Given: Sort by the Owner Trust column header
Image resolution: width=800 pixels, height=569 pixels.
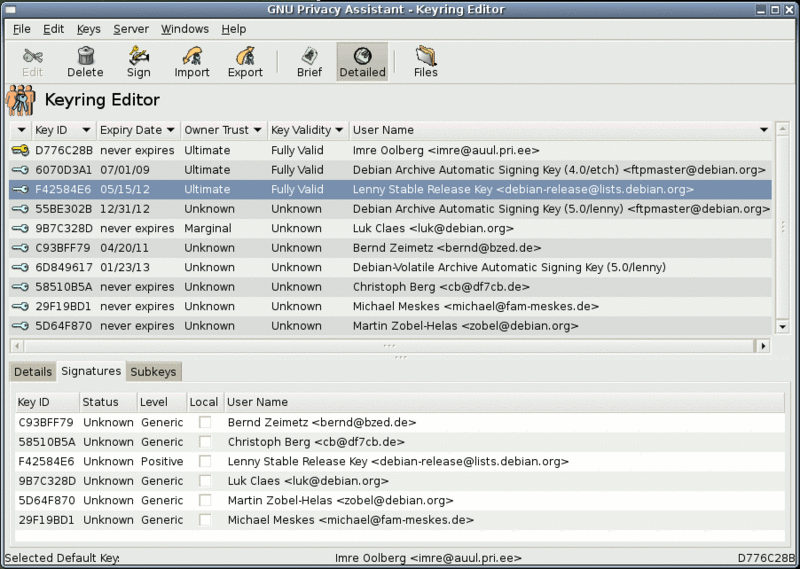Looking at the screenshot, I should pos(223,130).
